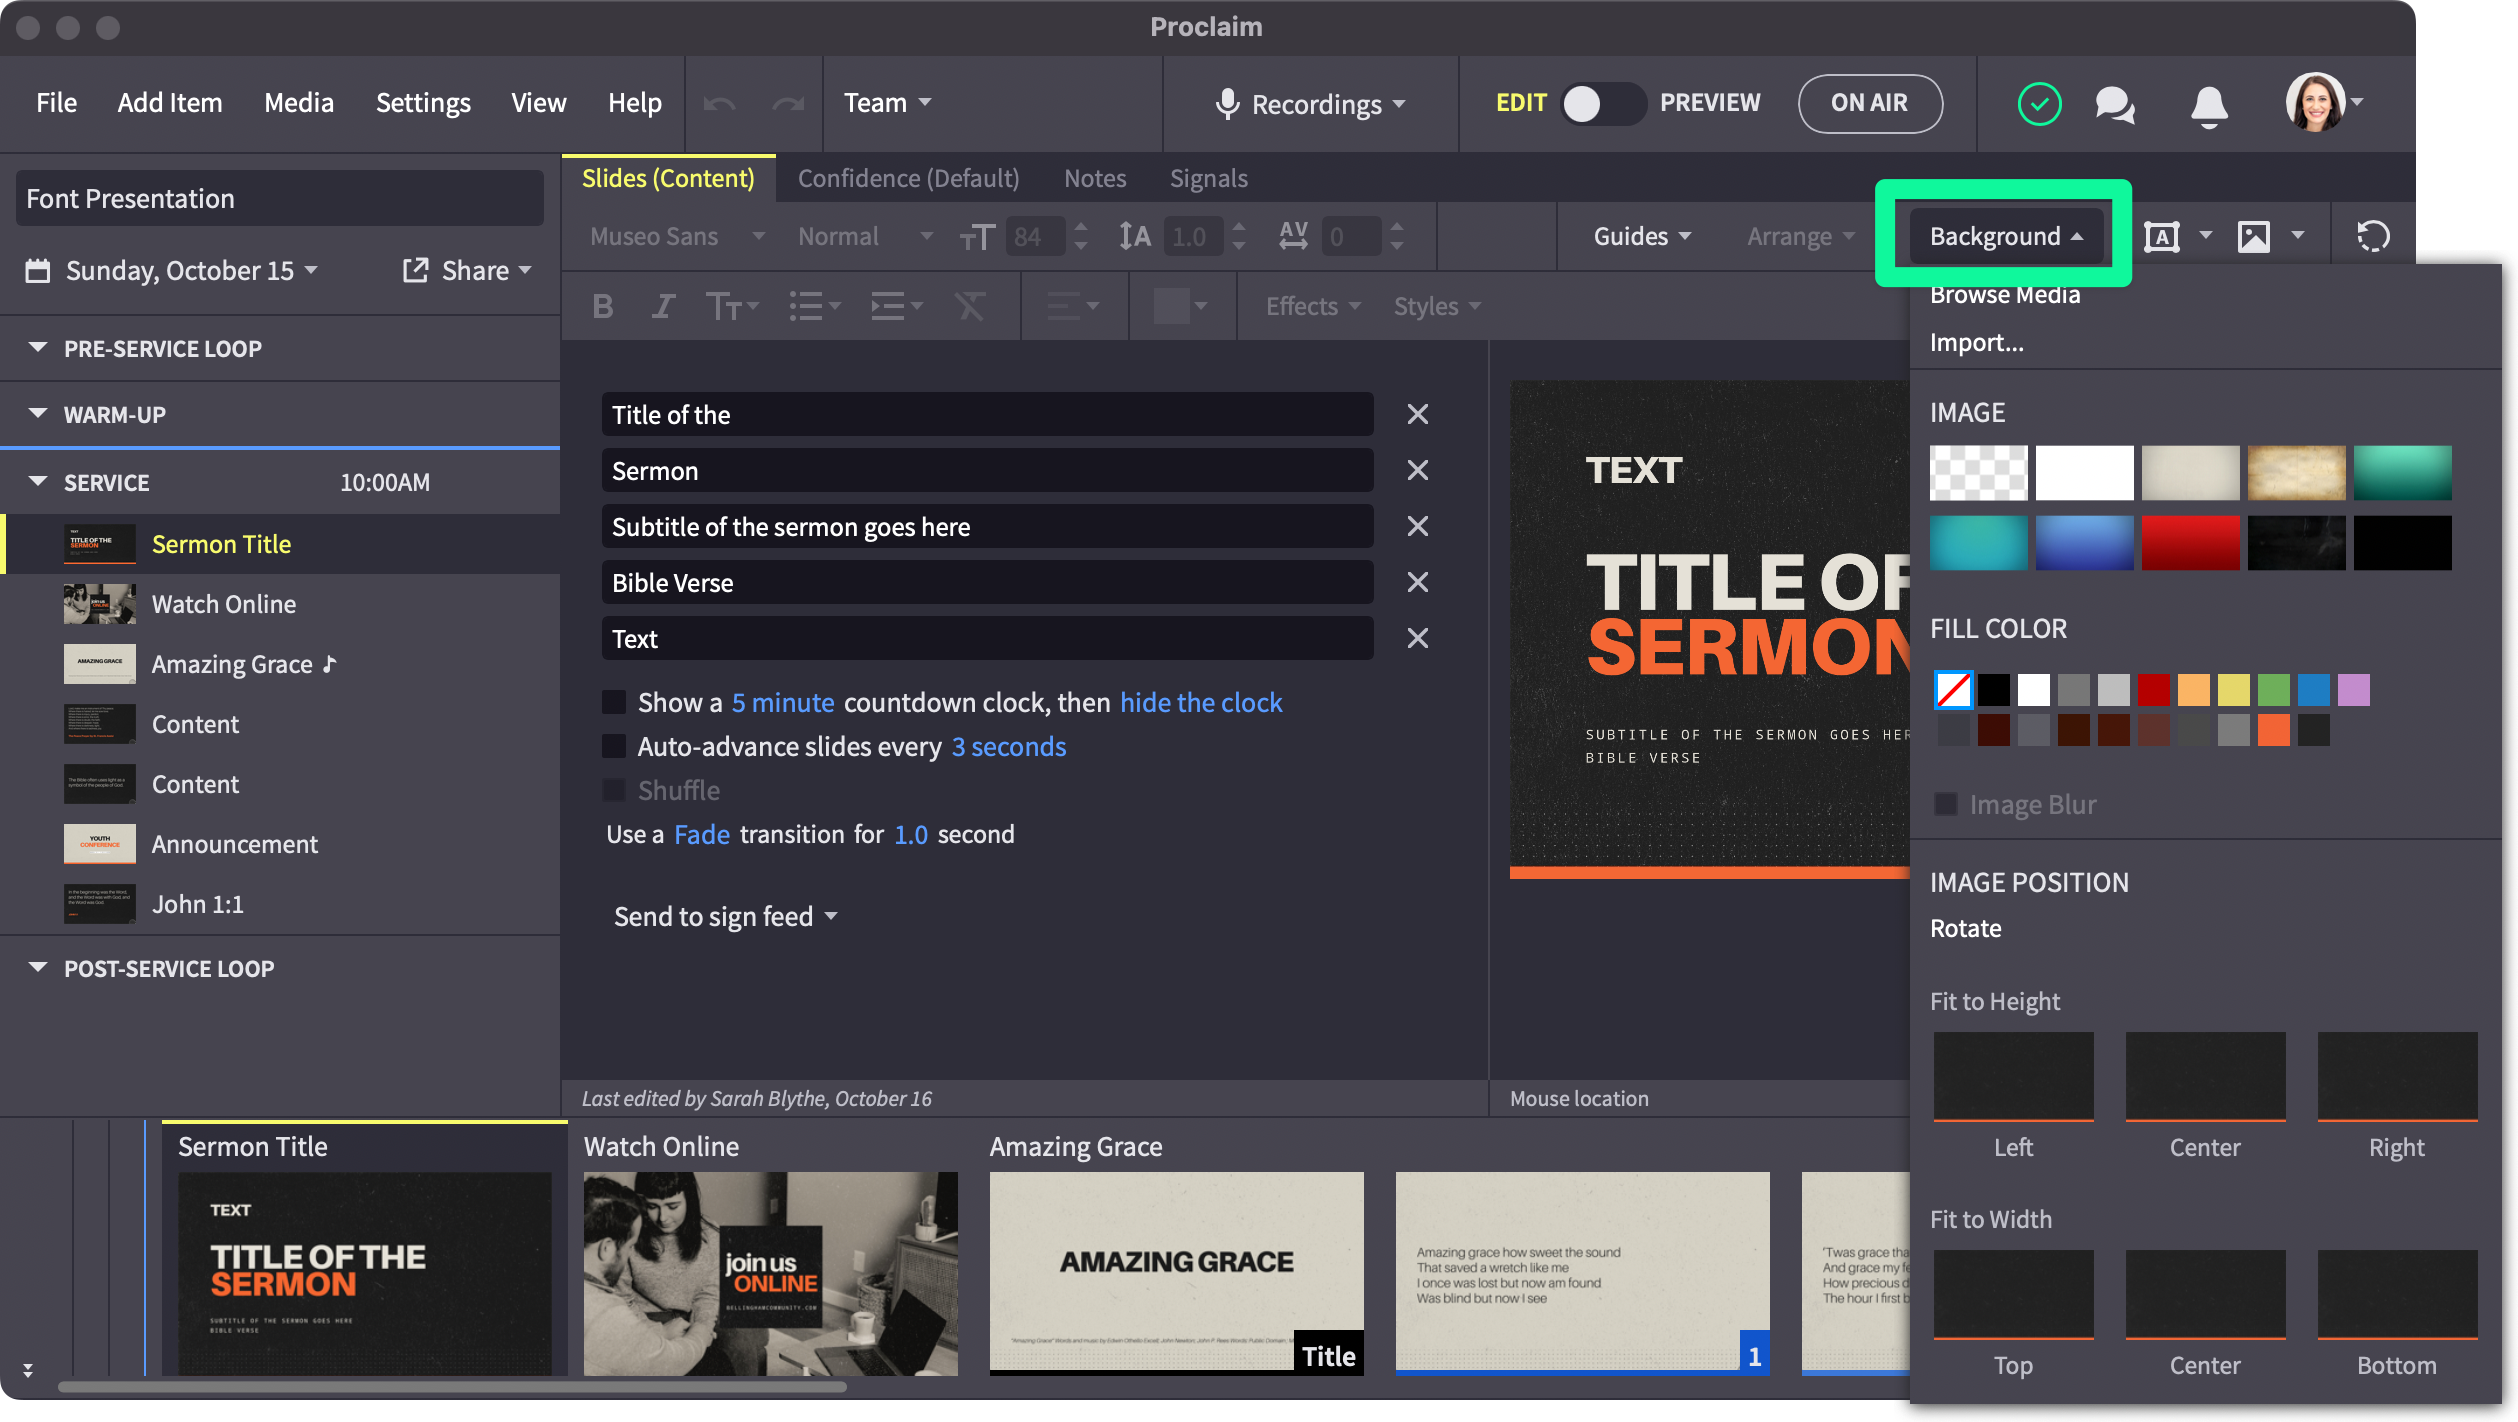Open the Guides dropdown

[1641, 237]
